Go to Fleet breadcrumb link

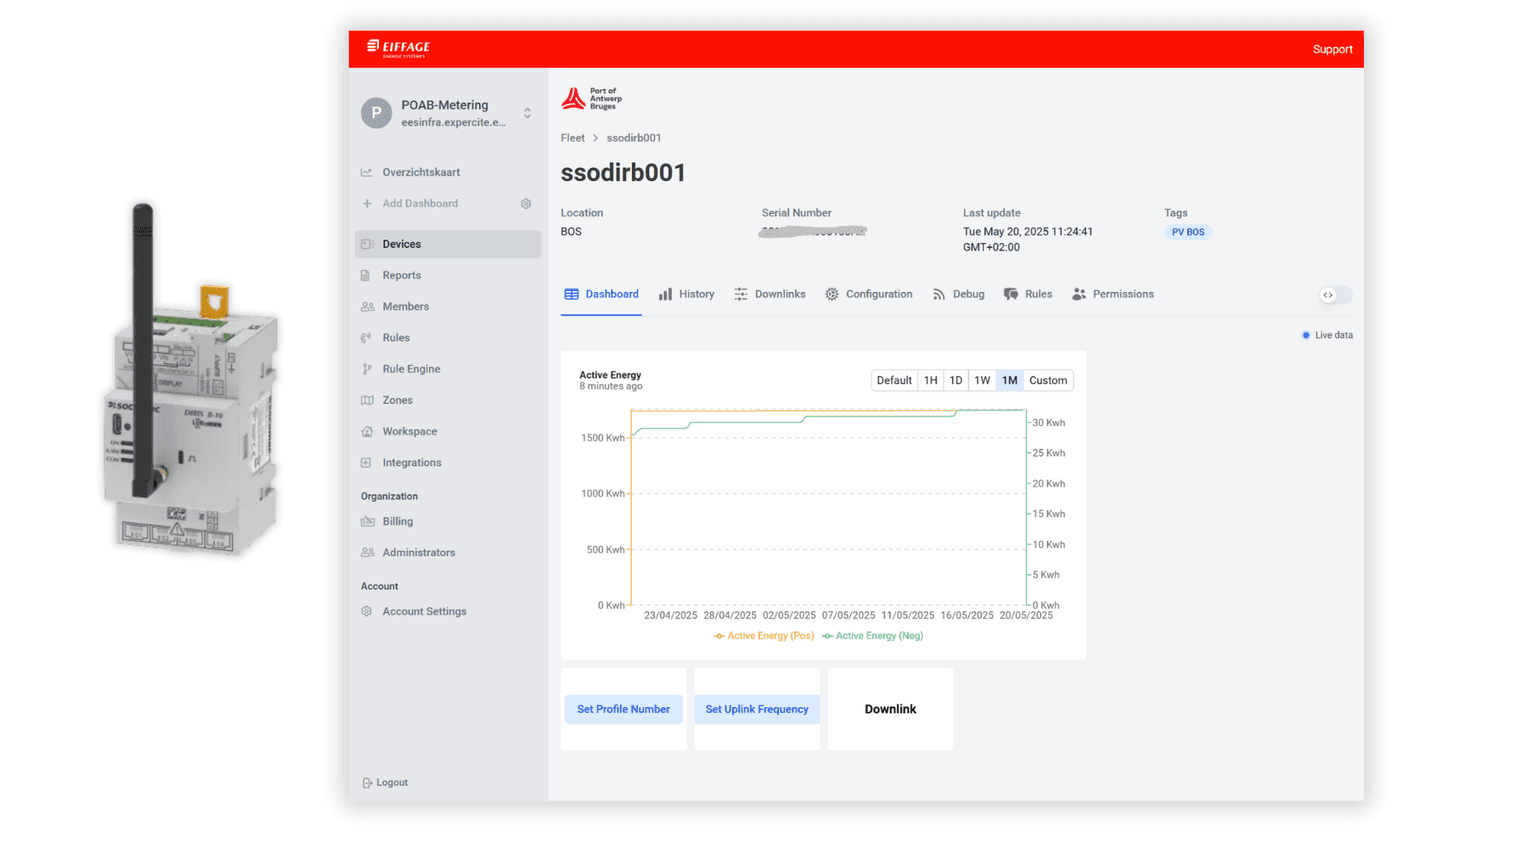click(573, 138)
